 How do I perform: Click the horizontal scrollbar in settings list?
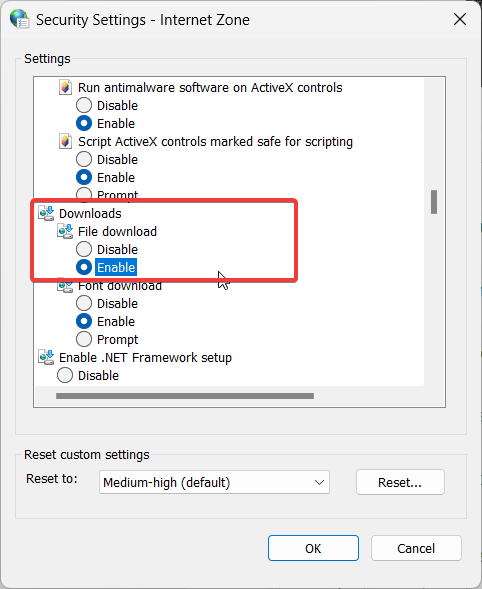click(185, 396)
